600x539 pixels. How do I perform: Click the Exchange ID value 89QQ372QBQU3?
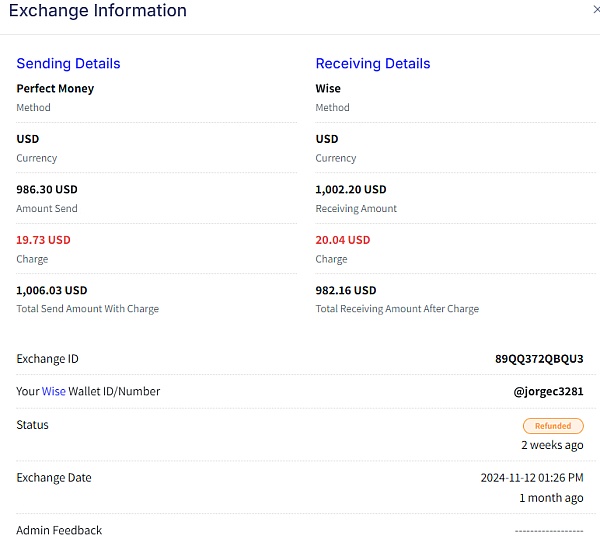click(539, 359)
